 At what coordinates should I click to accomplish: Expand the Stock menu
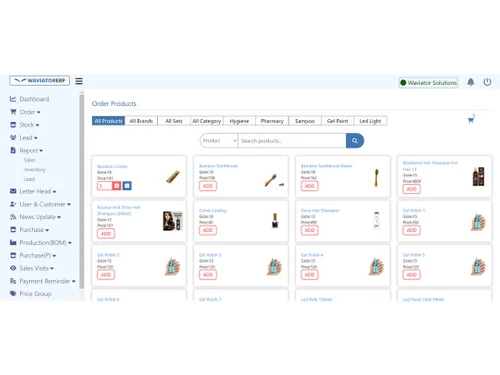pyautogui.click(x=29, y=125)
